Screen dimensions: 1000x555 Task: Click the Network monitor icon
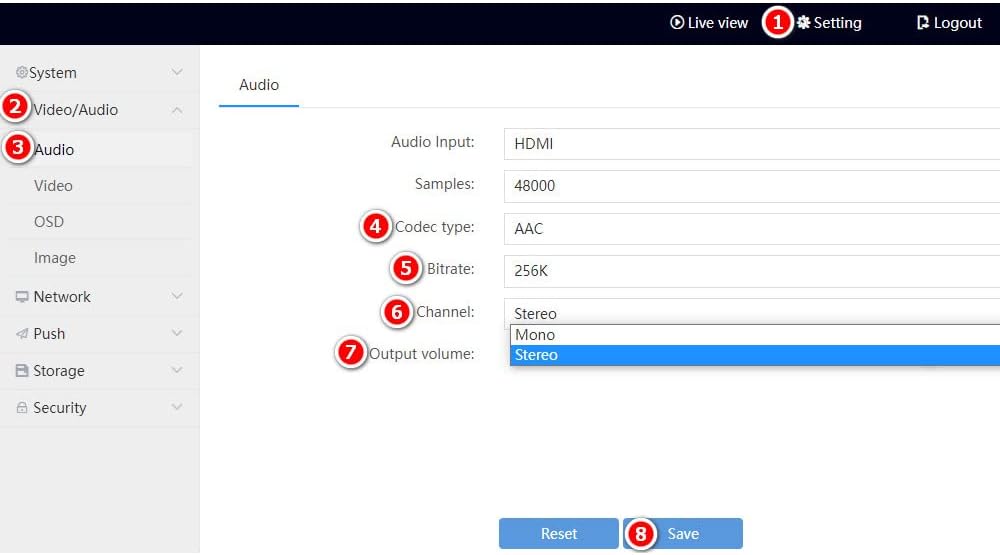click(x=22, y=297)
